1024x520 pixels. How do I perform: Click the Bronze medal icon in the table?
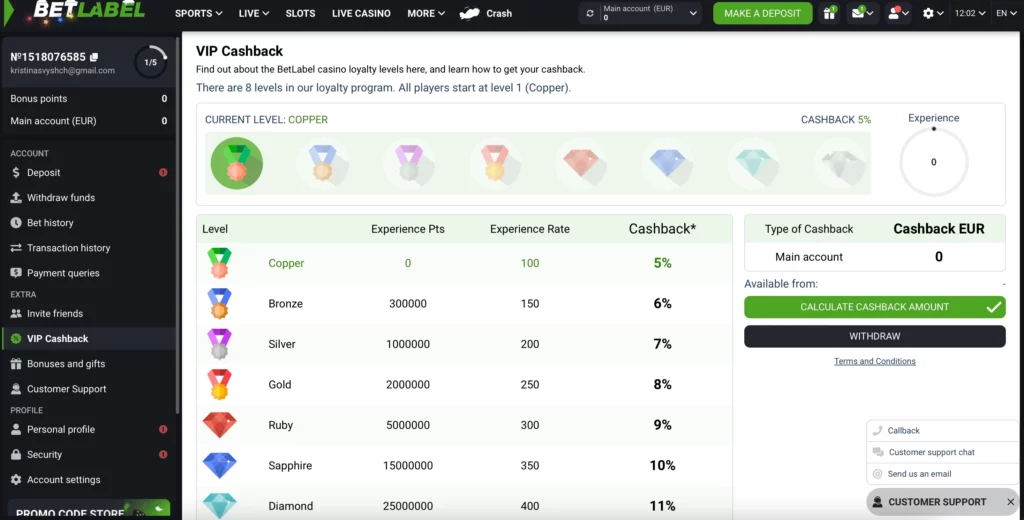[x=219, y=304]
